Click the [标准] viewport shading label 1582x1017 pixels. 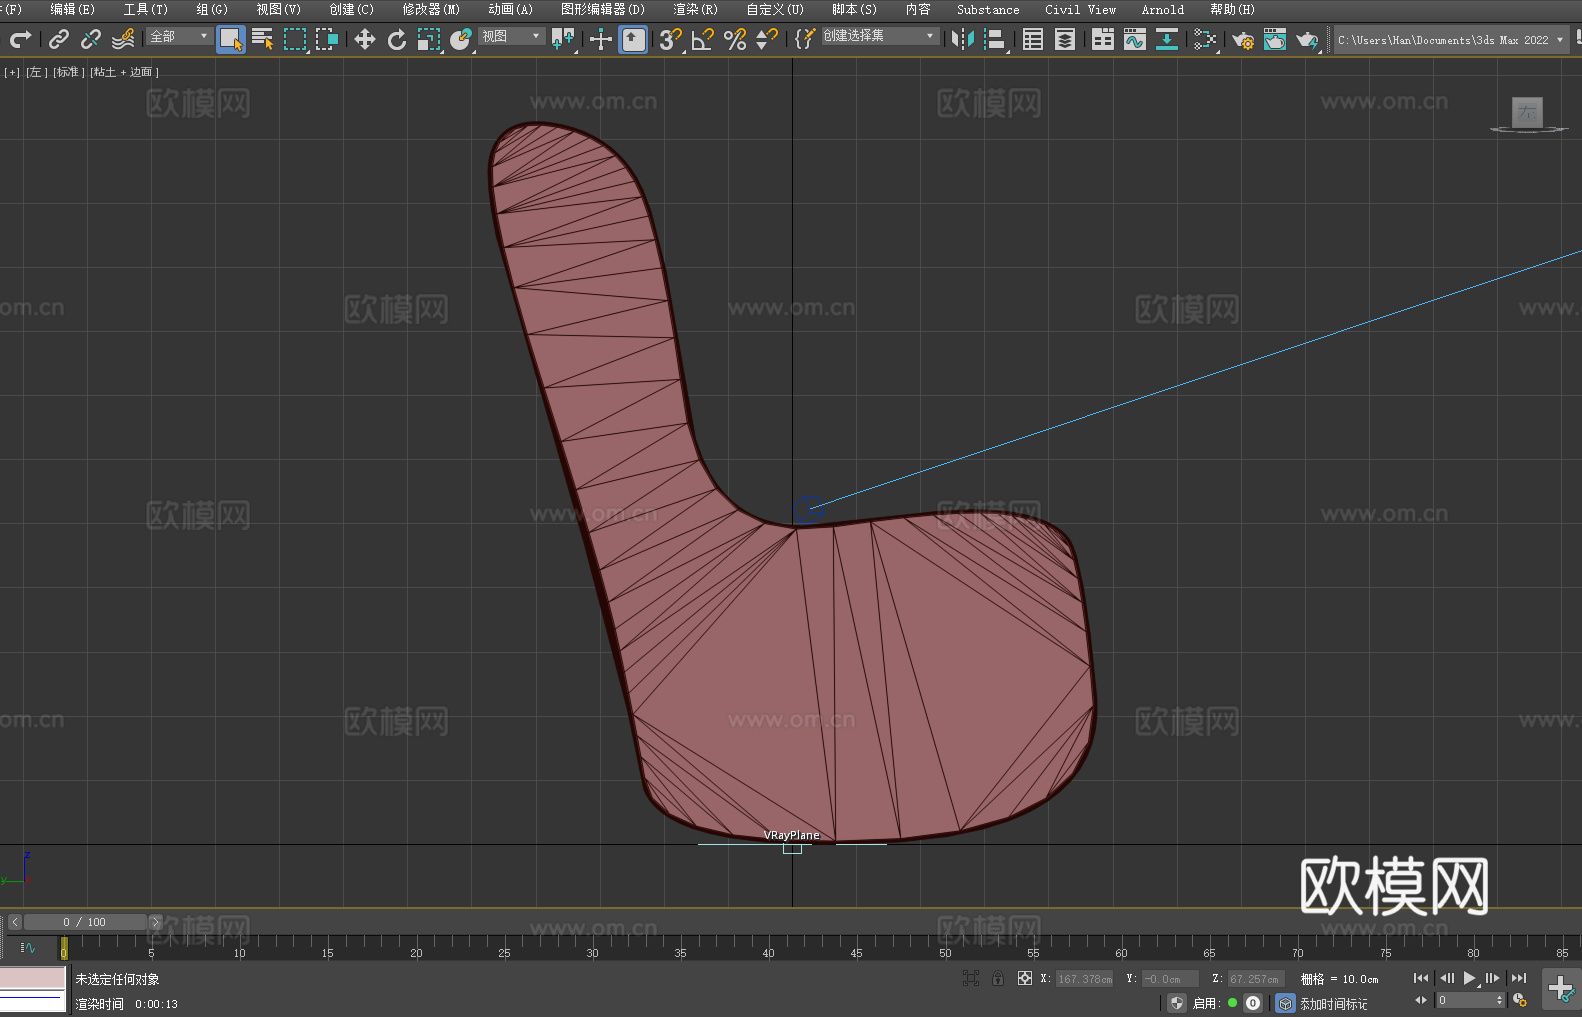pos(68,72)
